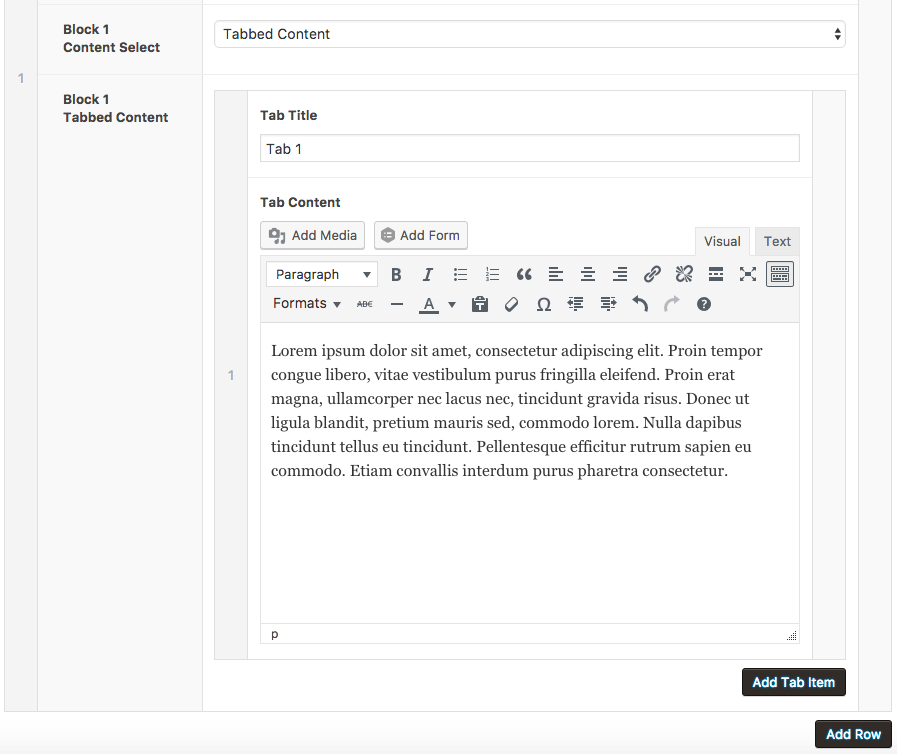Viewport: 897px width, 754px height.
Task: Switch to the Text editor tab
Action: tap(777, 241)
